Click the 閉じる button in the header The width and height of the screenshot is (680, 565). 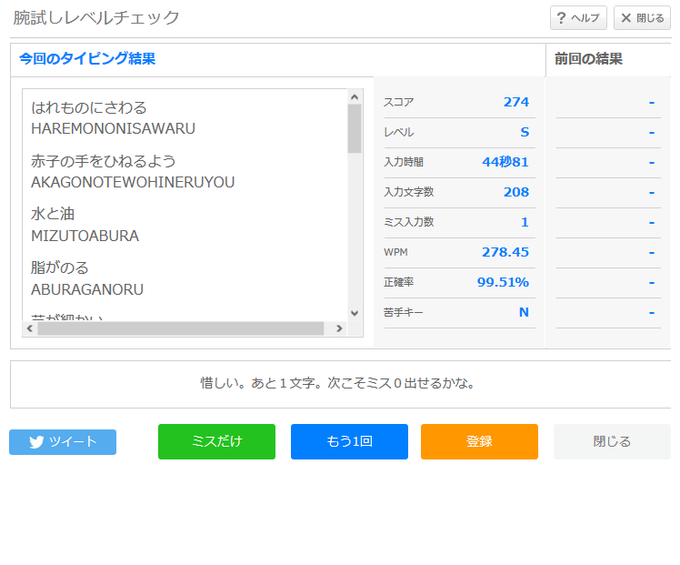(642, 18)
